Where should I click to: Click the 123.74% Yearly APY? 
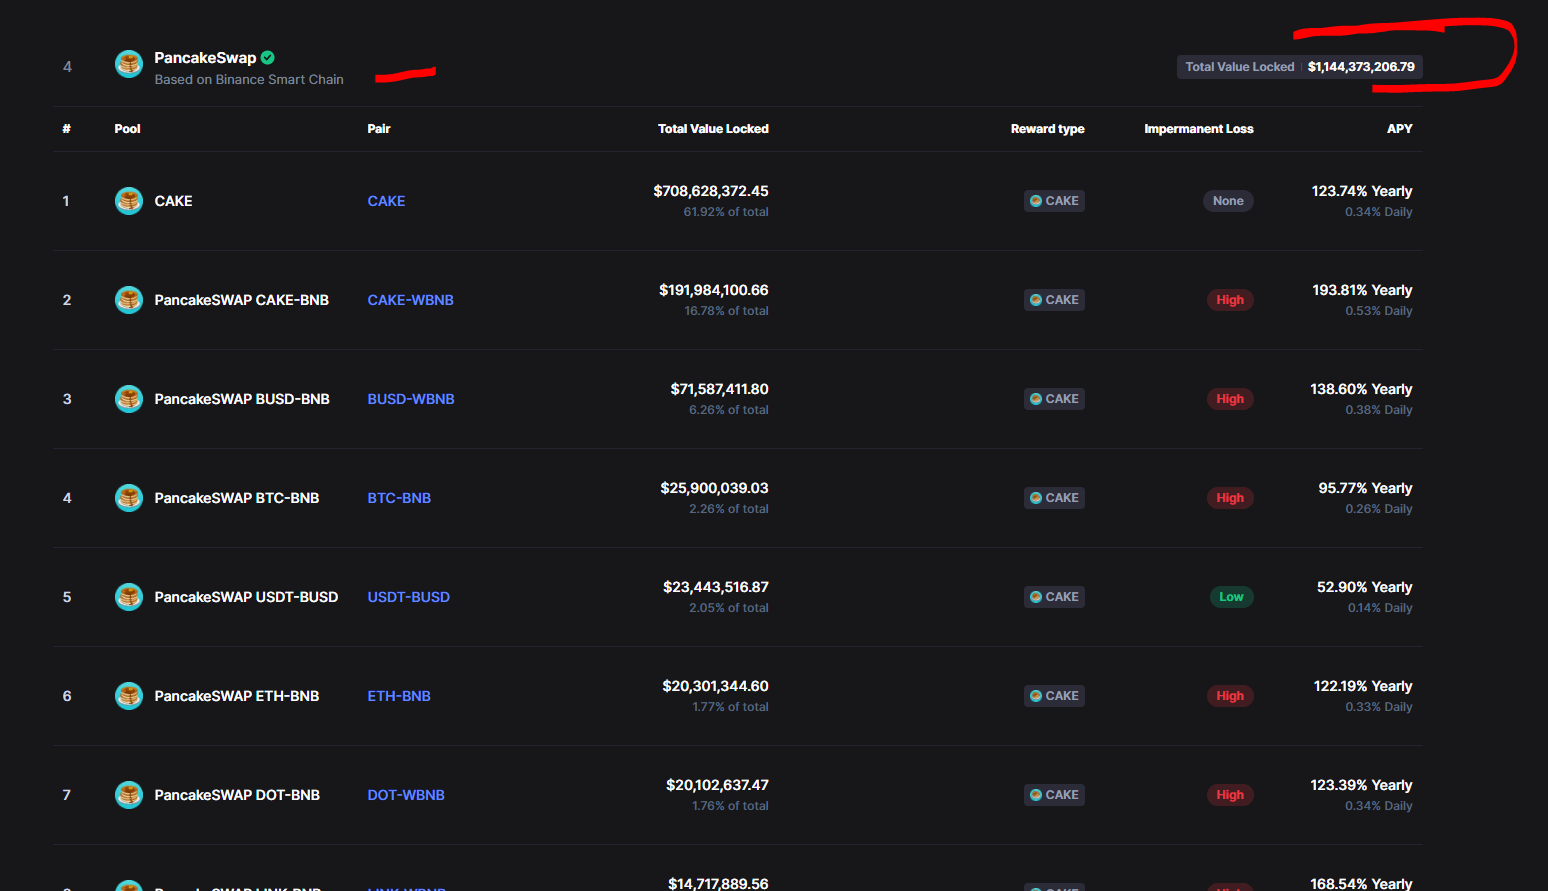[x=1362, y=191]
